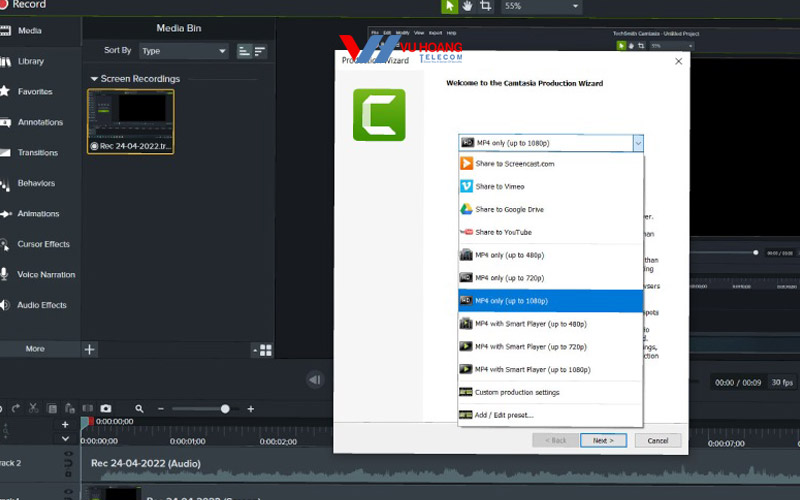Choose Add / Edit preset...
The height and width of the screenshot is (500, 800).
click(x=551, y=415)
